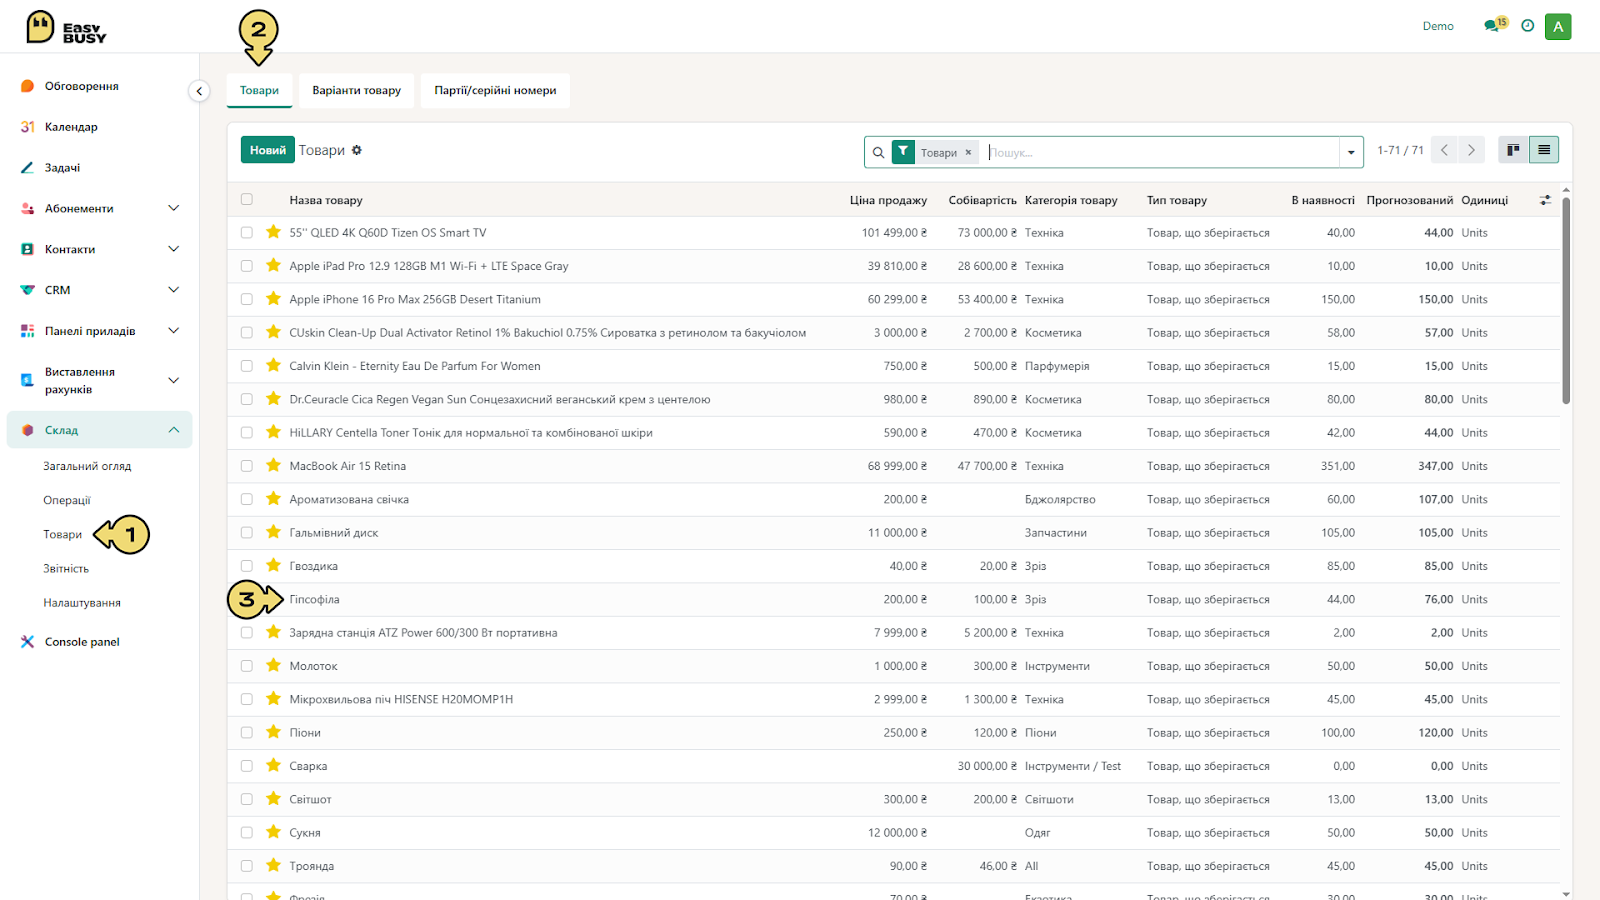The width and height of the screenshot is (1600, 900).
Task: Check the Apple iPhone 16 Pro Max row
Action: (247, 299)
